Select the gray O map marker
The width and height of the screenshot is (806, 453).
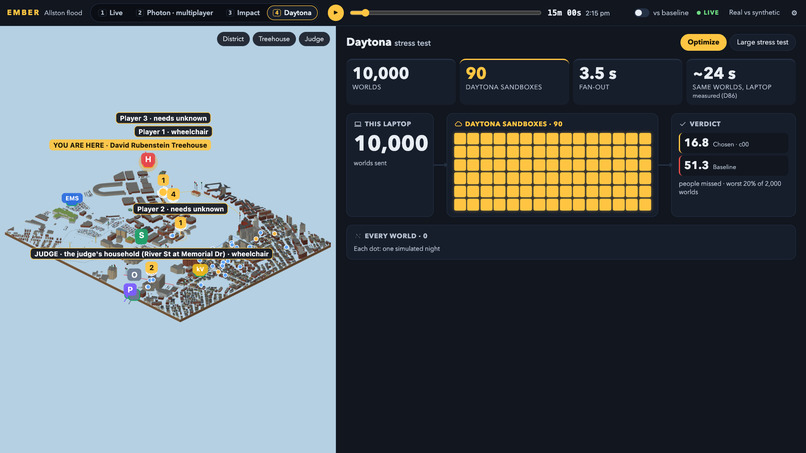pyautogui.click(x=134, y=275)
